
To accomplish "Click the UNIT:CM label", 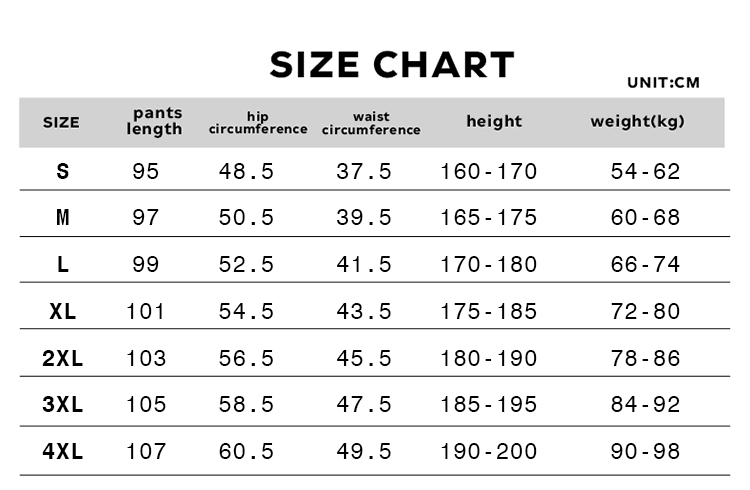I will tap(663, 82).
